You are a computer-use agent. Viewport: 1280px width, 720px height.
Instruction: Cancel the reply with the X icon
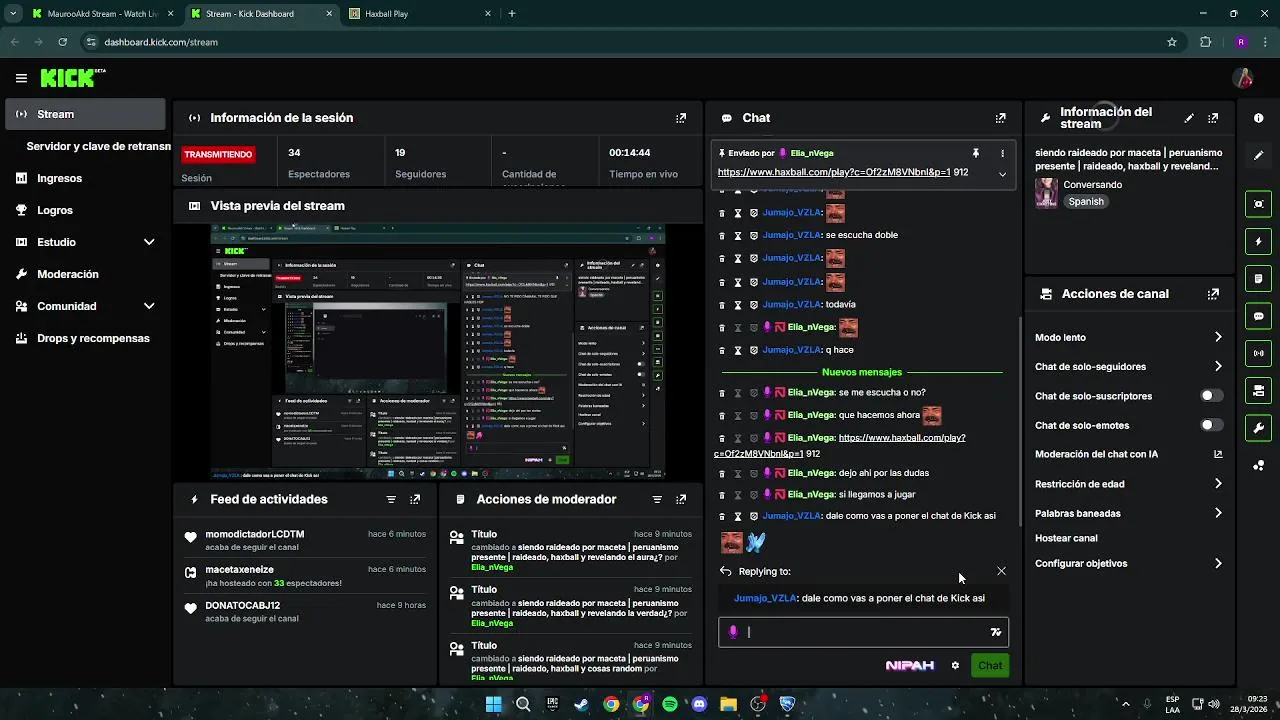pyautogui.click(x=1001, y=571)
